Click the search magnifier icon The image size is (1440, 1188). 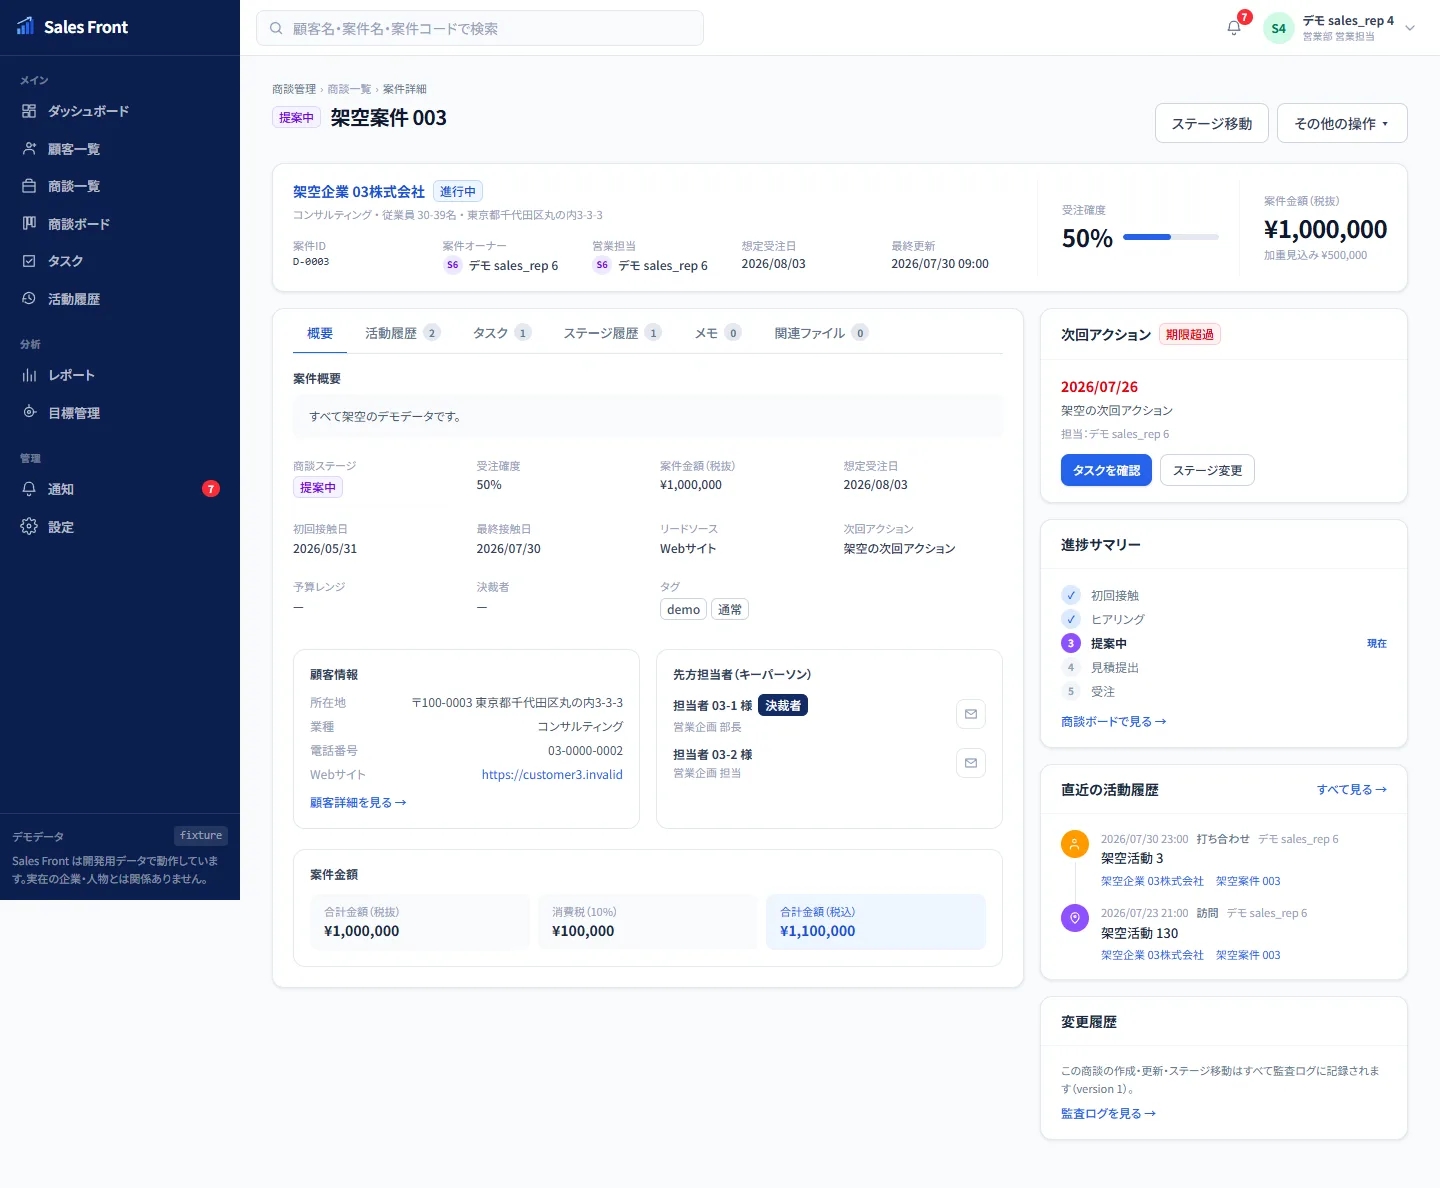click(276, 28)
